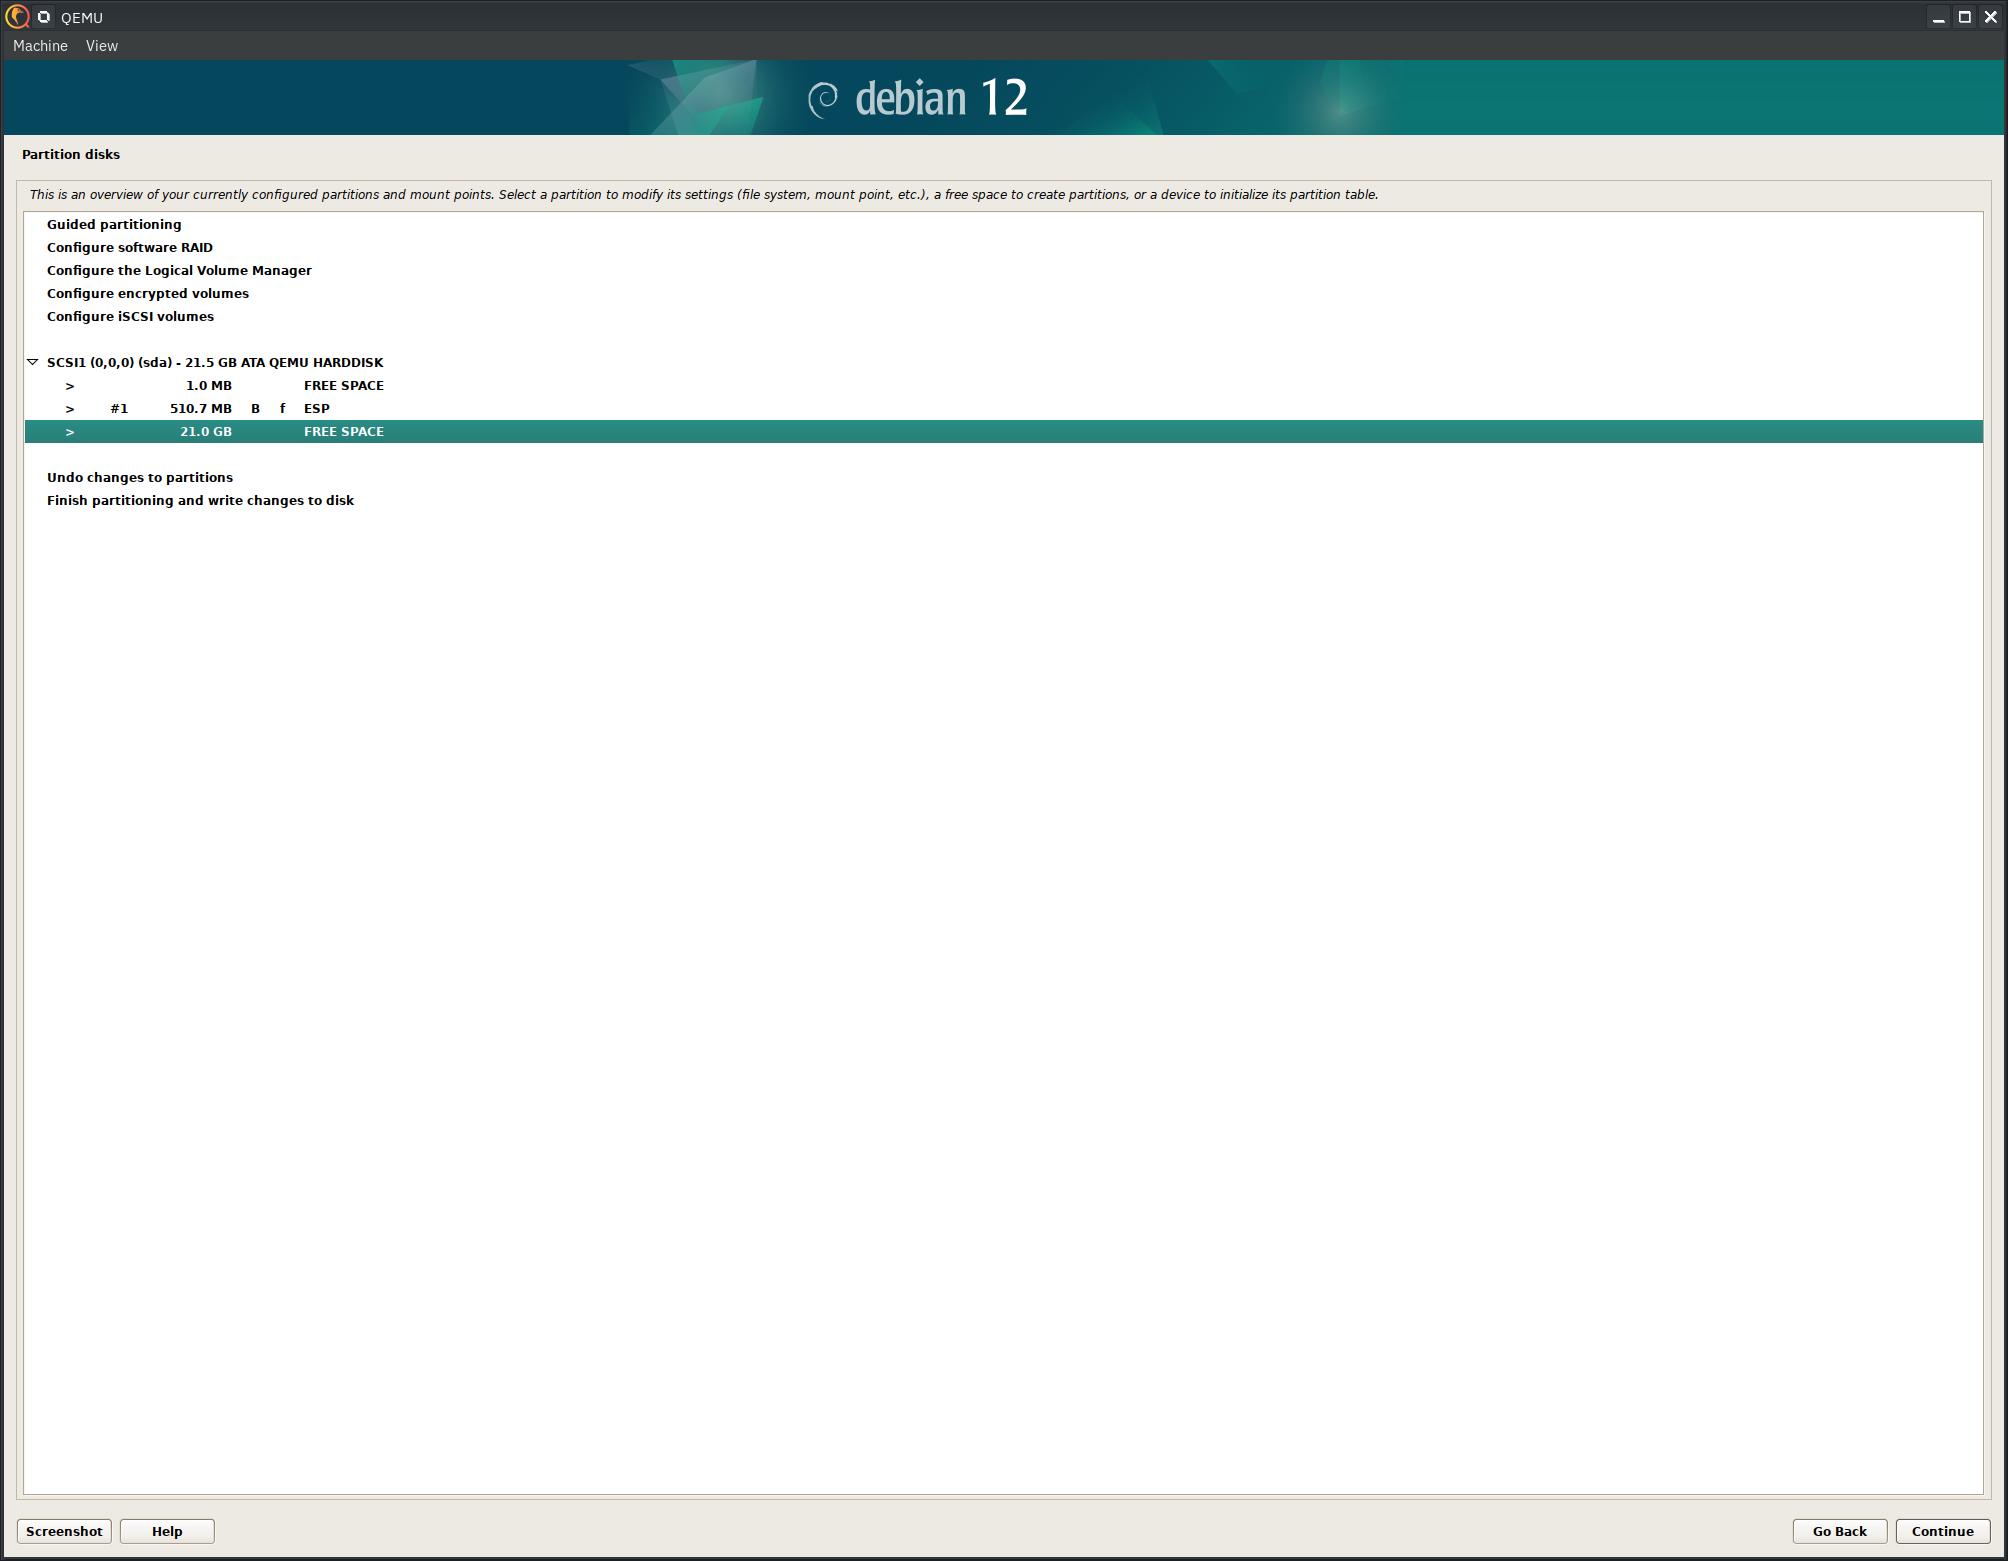This screenshot has height=1561, width=2008.
Task: Click the QEMU app icon in title bar
Action: (x=17, y=17)
